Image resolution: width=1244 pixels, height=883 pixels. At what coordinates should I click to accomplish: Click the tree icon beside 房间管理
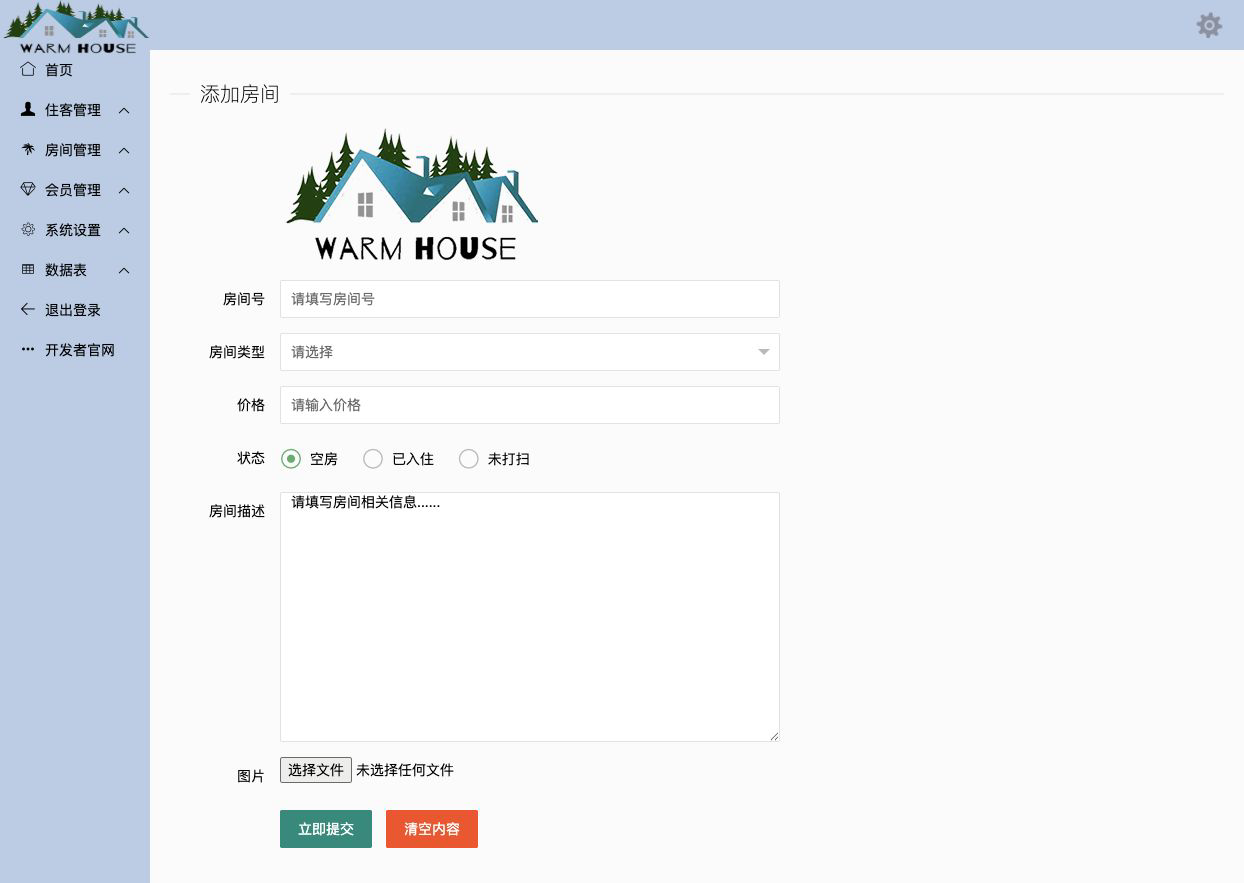pos(28,150)
